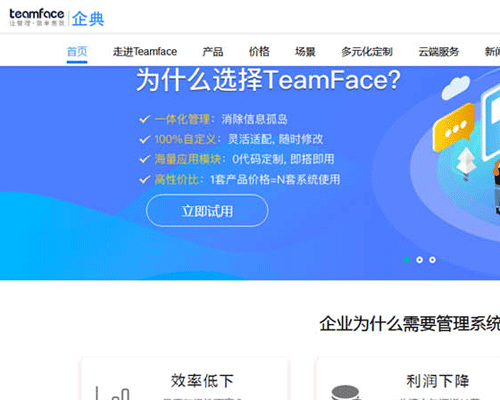Click the checkmark next to 一体化管理
Viewport: 500px width, 400px height.
145,119
